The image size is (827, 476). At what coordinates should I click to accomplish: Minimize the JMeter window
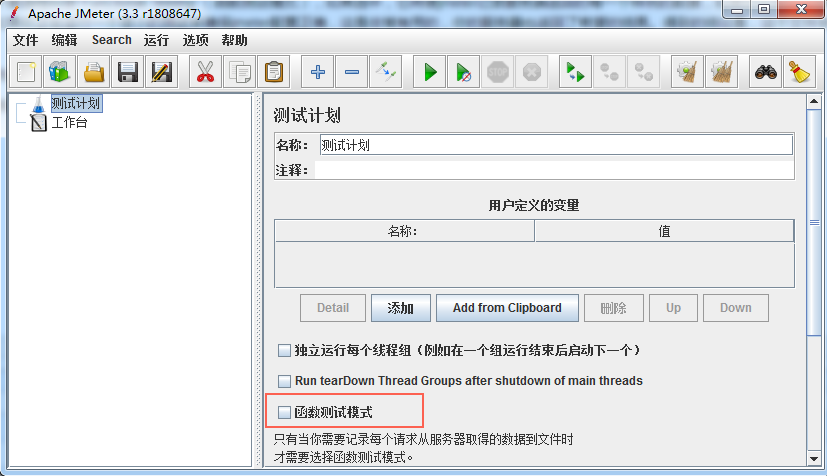[737, 10]
